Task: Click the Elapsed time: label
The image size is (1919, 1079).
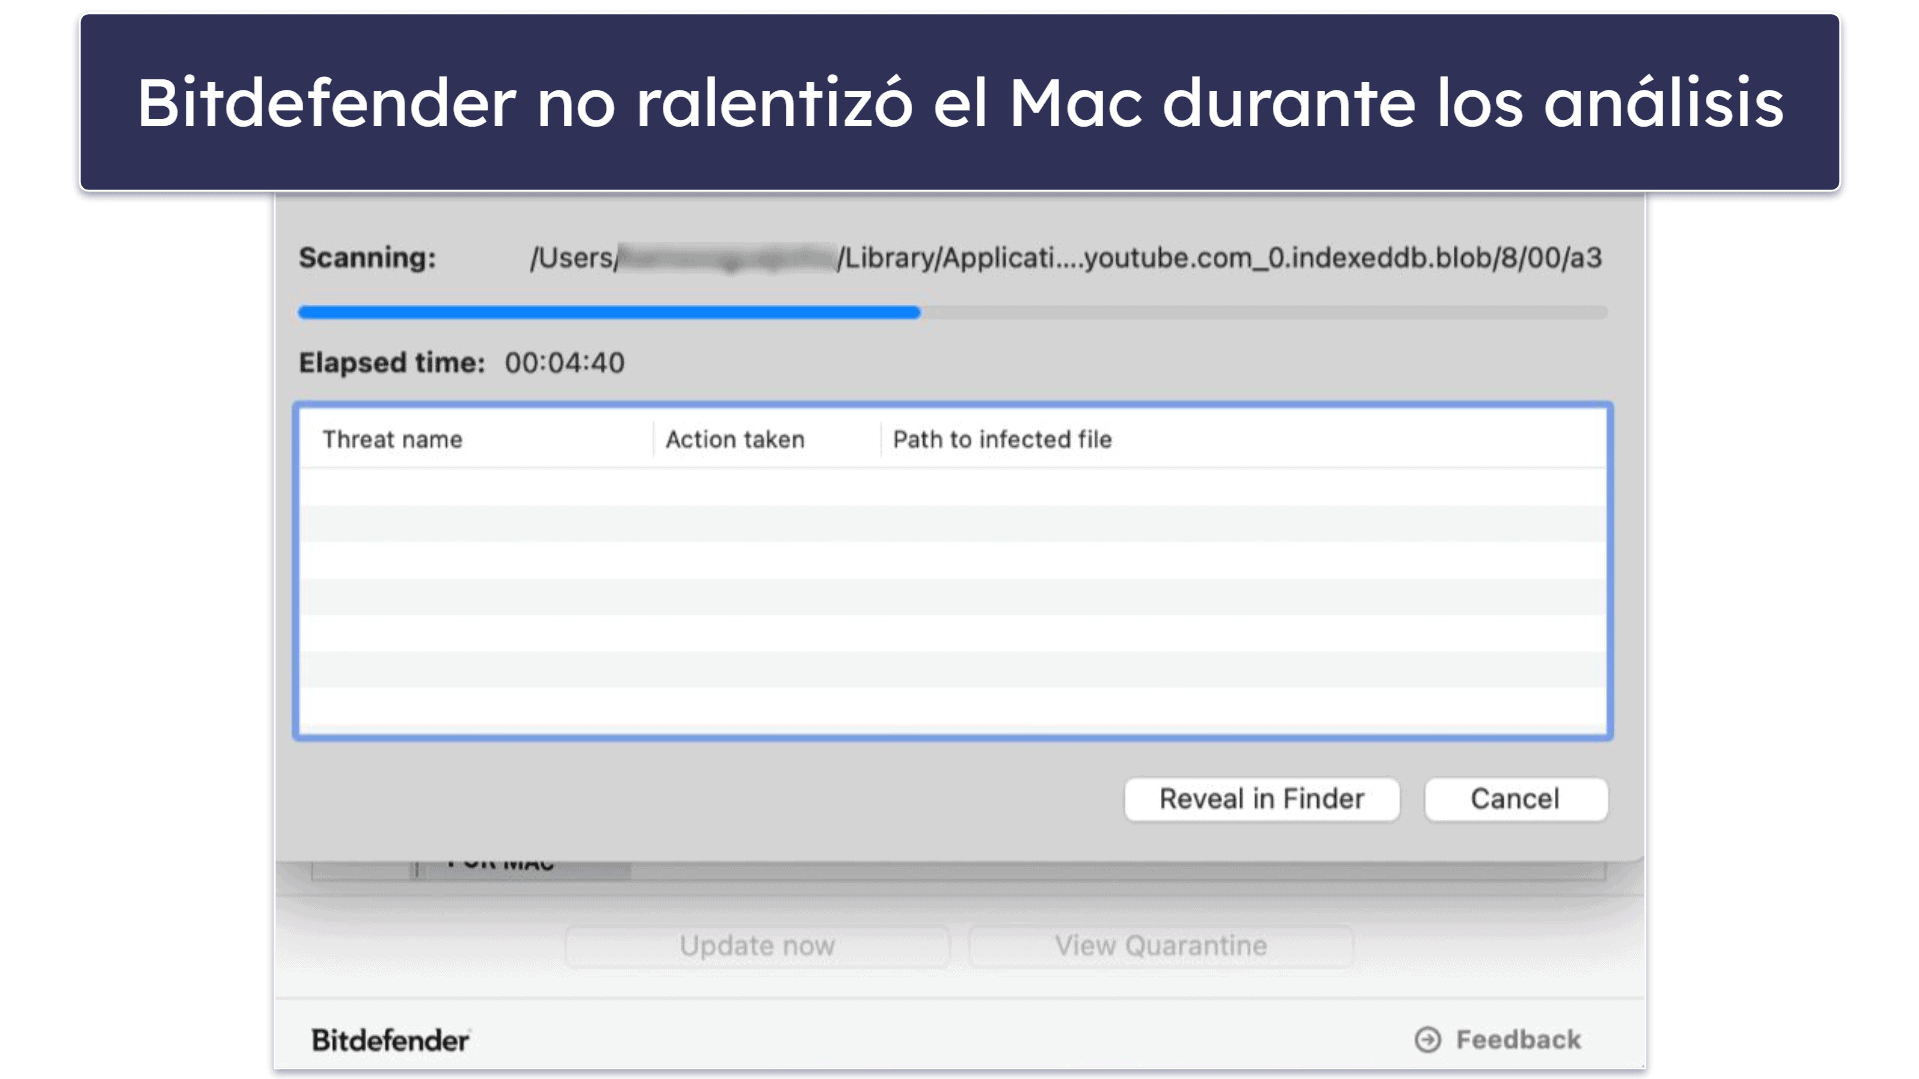Action: (391, 363)
